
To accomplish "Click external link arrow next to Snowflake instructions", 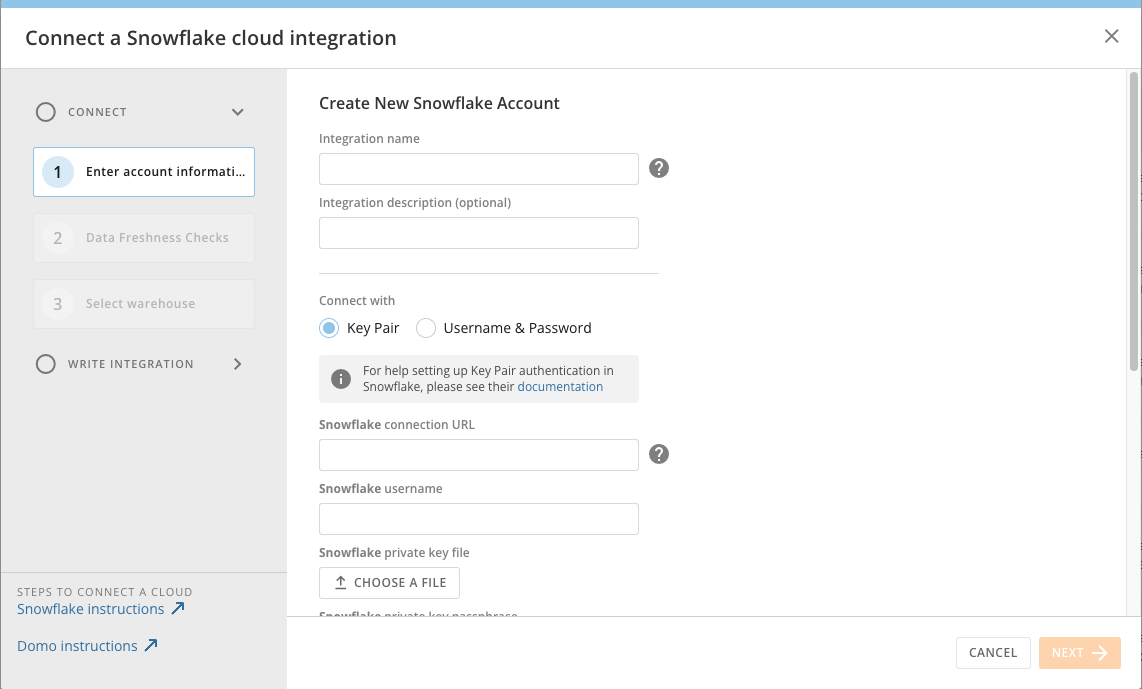I will point(178,609).
